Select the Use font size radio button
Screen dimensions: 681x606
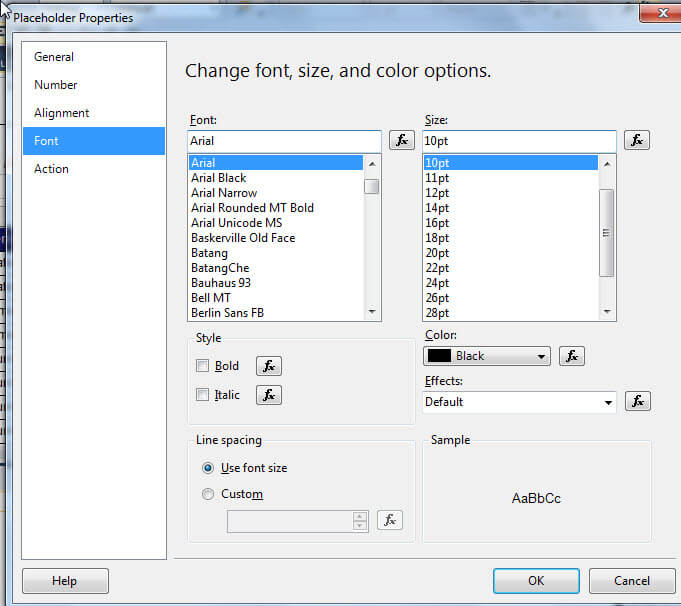208,468
